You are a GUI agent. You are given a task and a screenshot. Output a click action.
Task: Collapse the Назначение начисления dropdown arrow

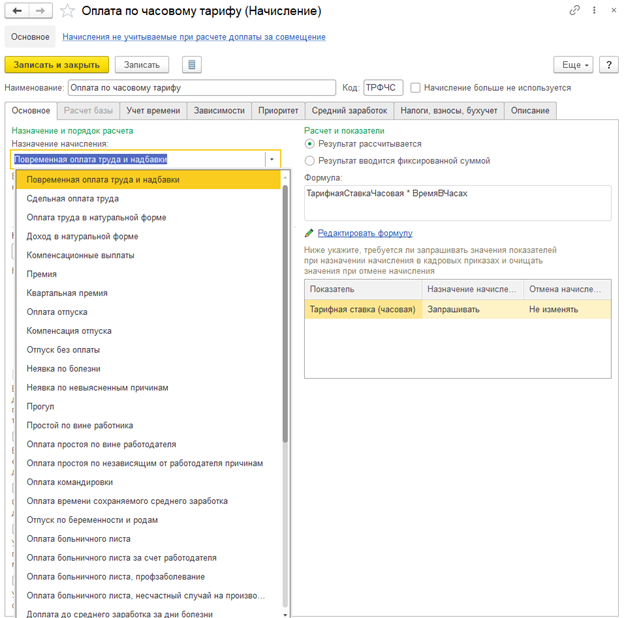[x=272, y=159]
